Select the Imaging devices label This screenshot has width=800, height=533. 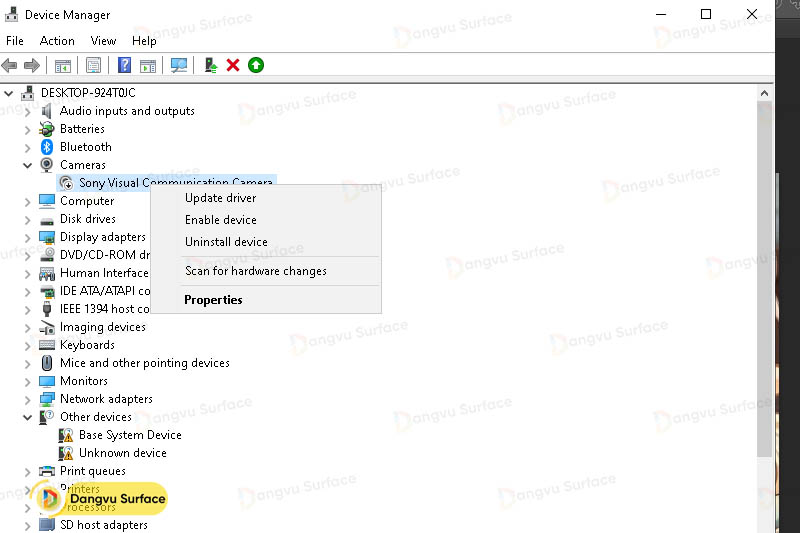pyautogui.click(x=103, y=327)
